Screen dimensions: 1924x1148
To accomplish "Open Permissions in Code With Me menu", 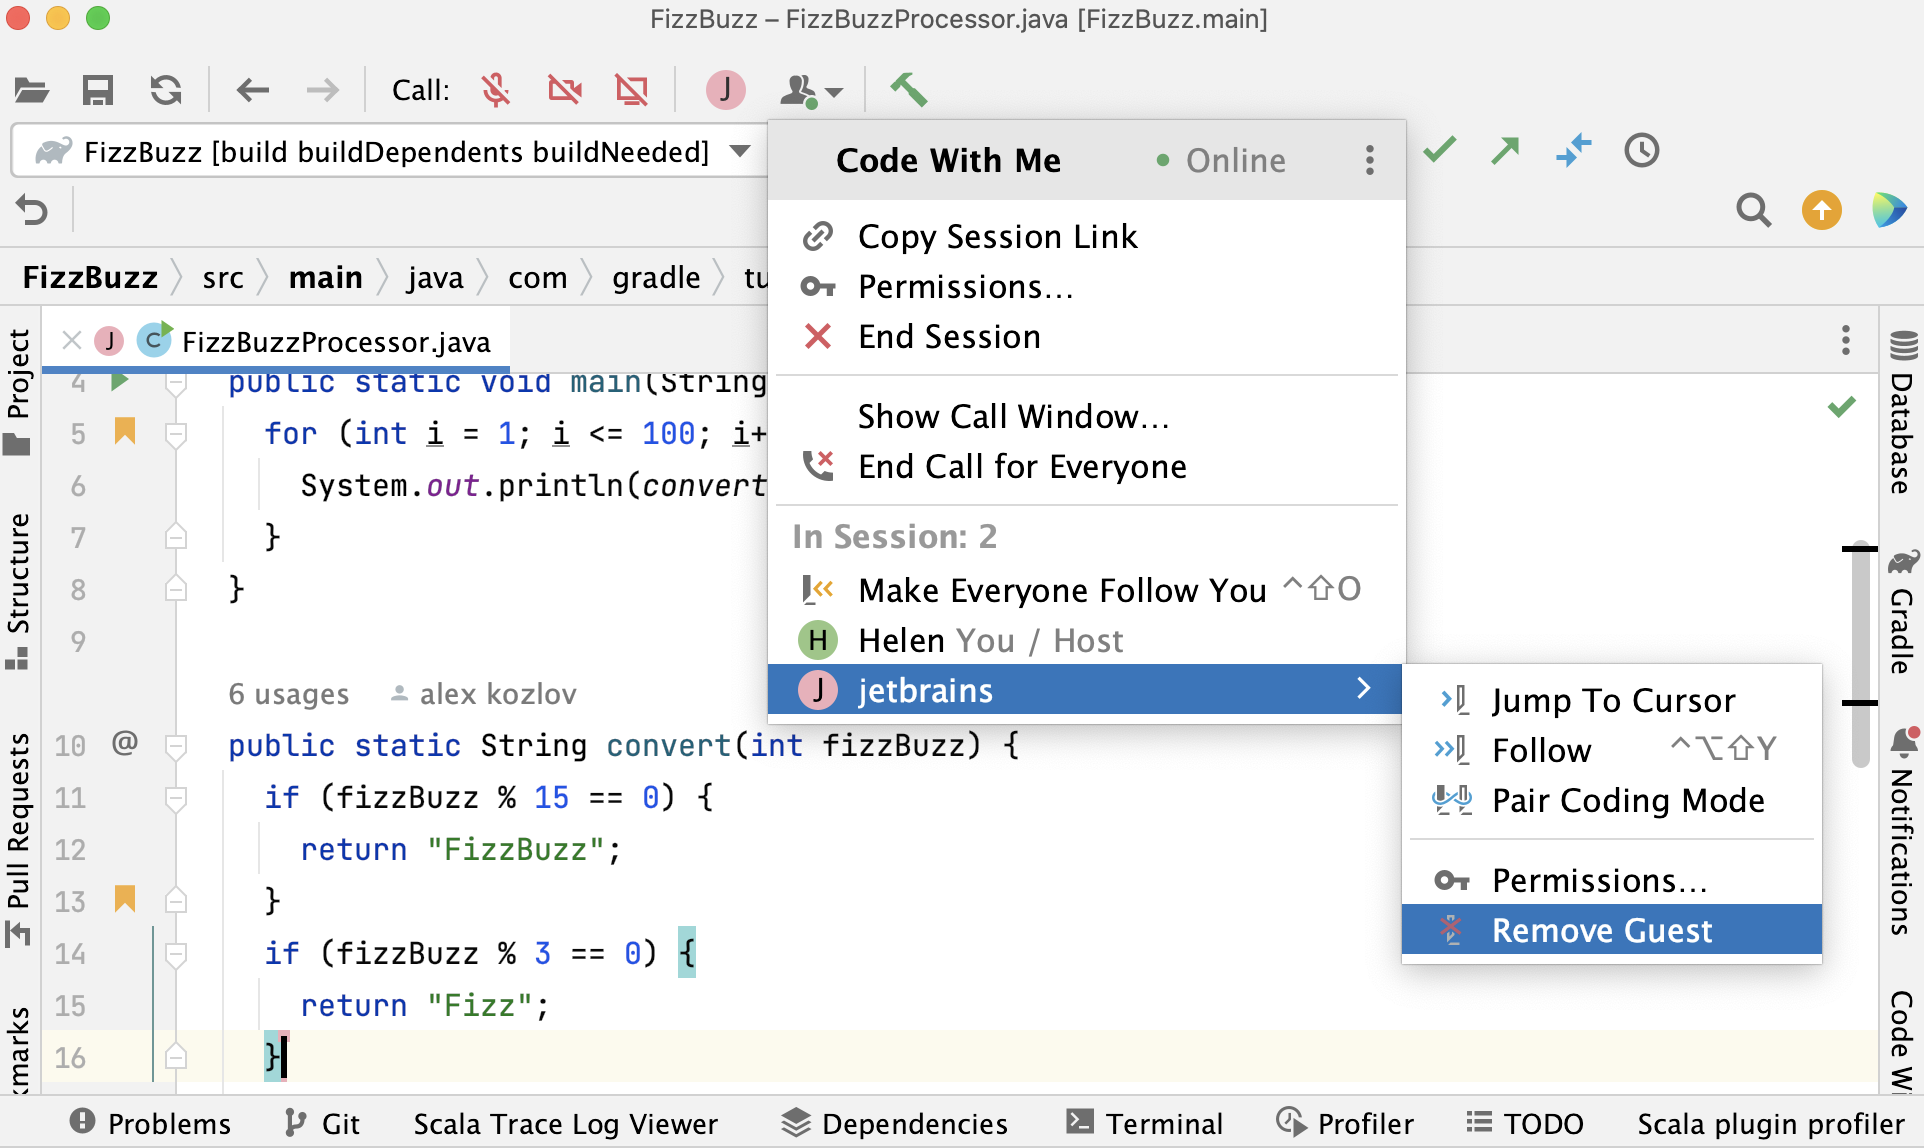I will pyautogui.click(x=1087, y=287).
